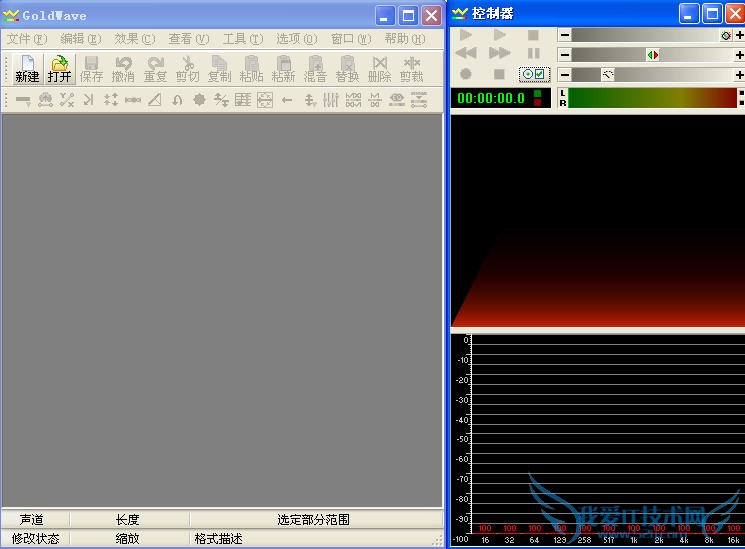Click the Paste (粘贴) toolbar icon
Image resolution: width=745 pixels, height=549 pixels.
click(x=251, y=68)
